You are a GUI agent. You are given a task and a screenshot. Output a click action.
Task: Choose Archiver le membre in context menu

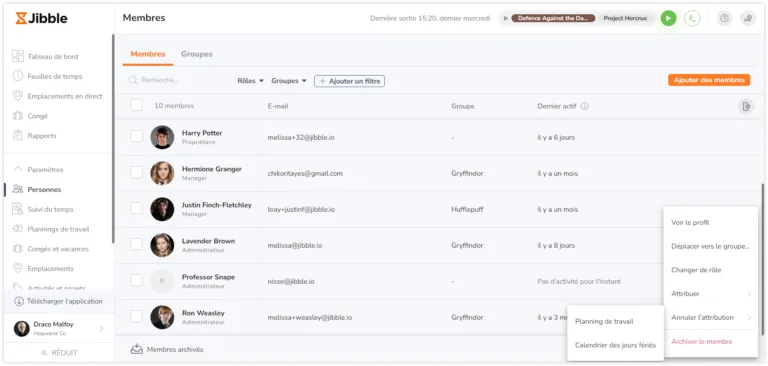701,342
